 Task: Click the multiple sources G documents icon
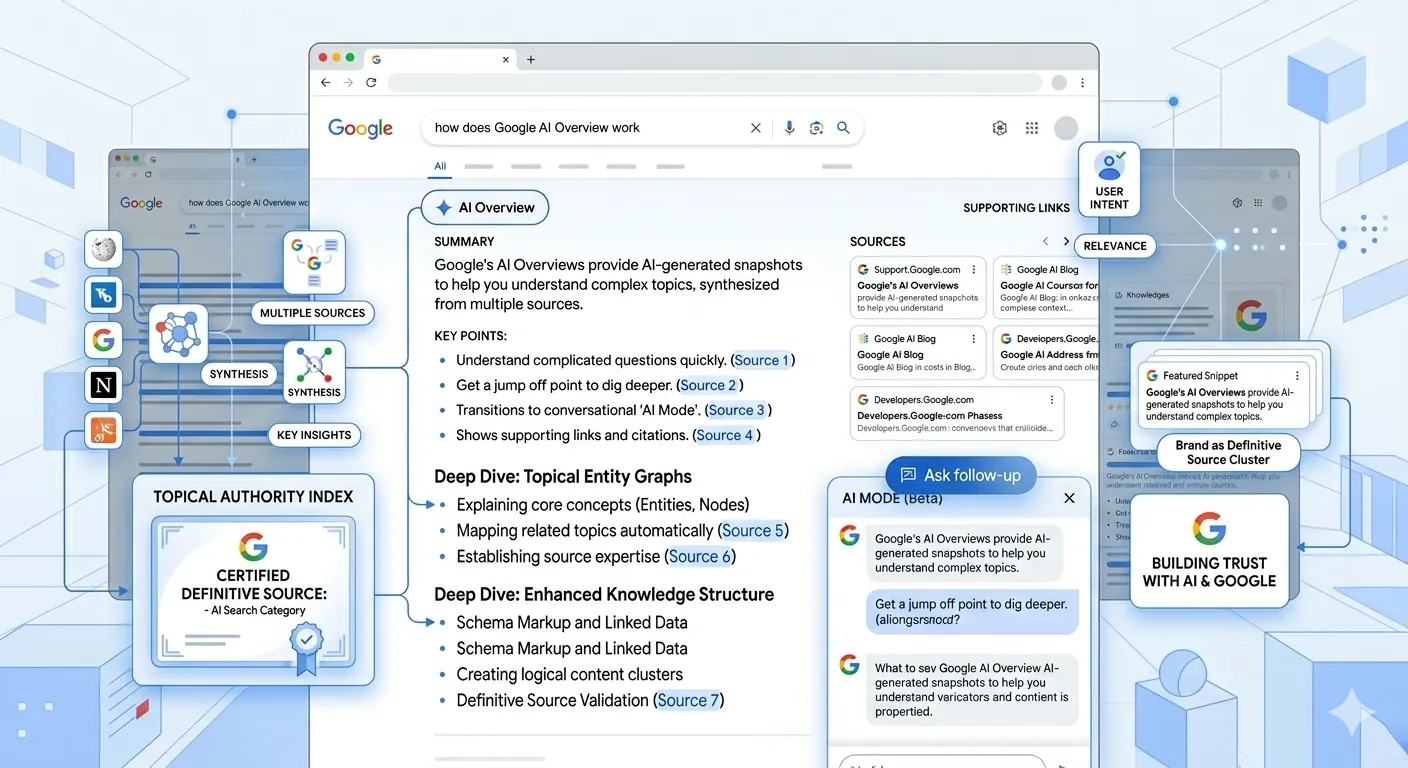(313, 262)
